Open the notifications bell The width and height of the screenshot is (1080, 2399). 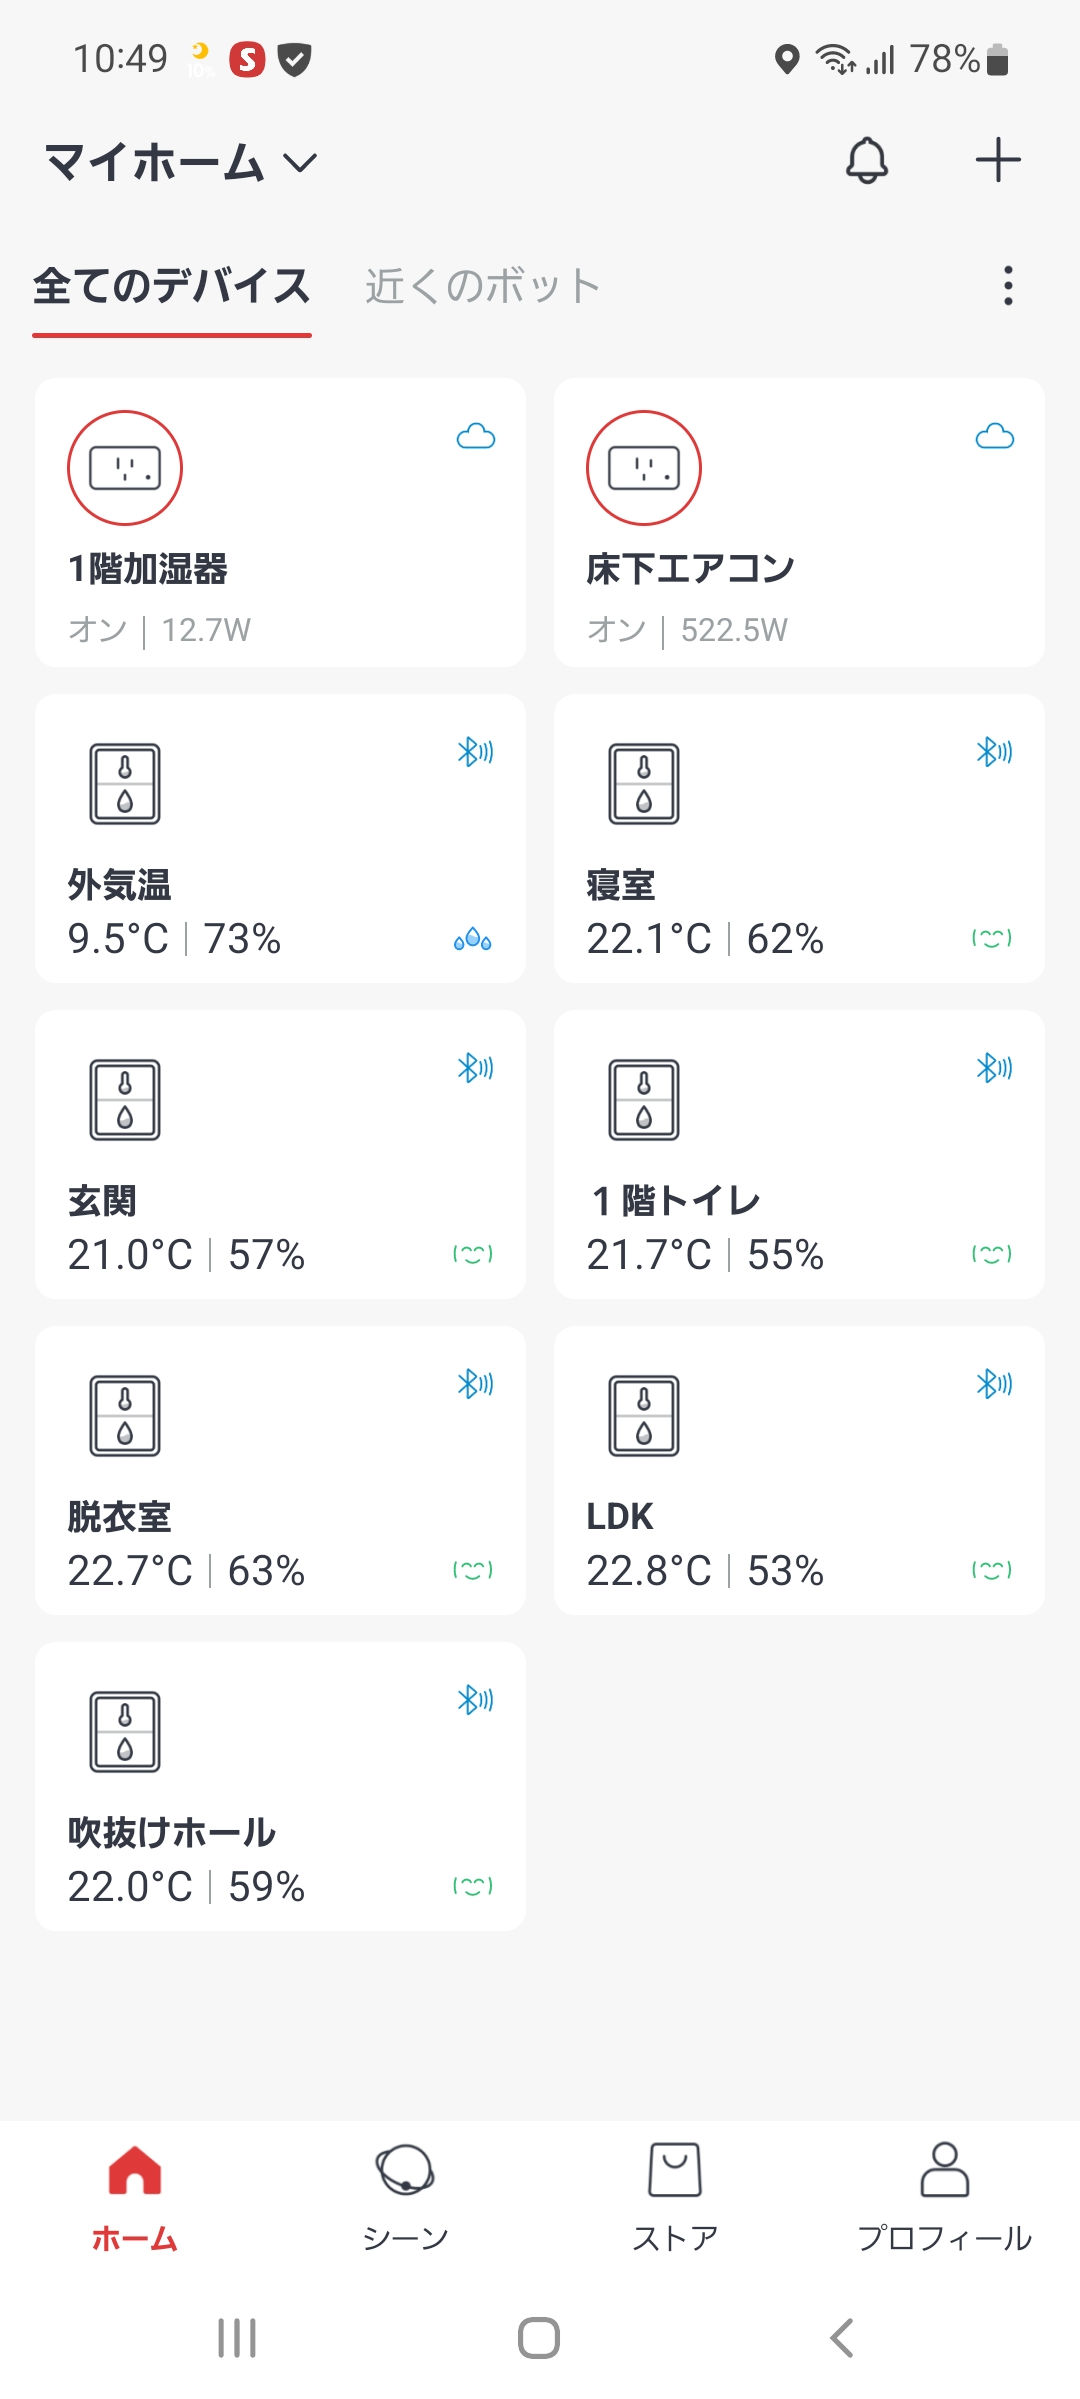867,161
